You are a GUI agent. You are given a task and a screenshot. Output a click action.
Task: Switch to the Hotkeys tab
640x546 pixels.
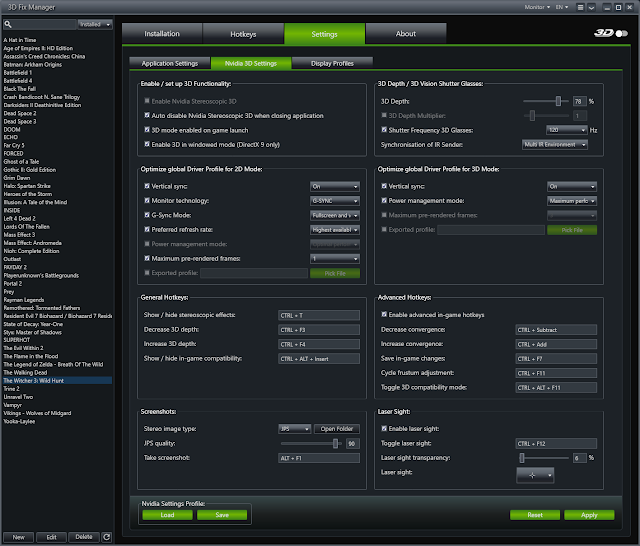[x=243, y=34]
